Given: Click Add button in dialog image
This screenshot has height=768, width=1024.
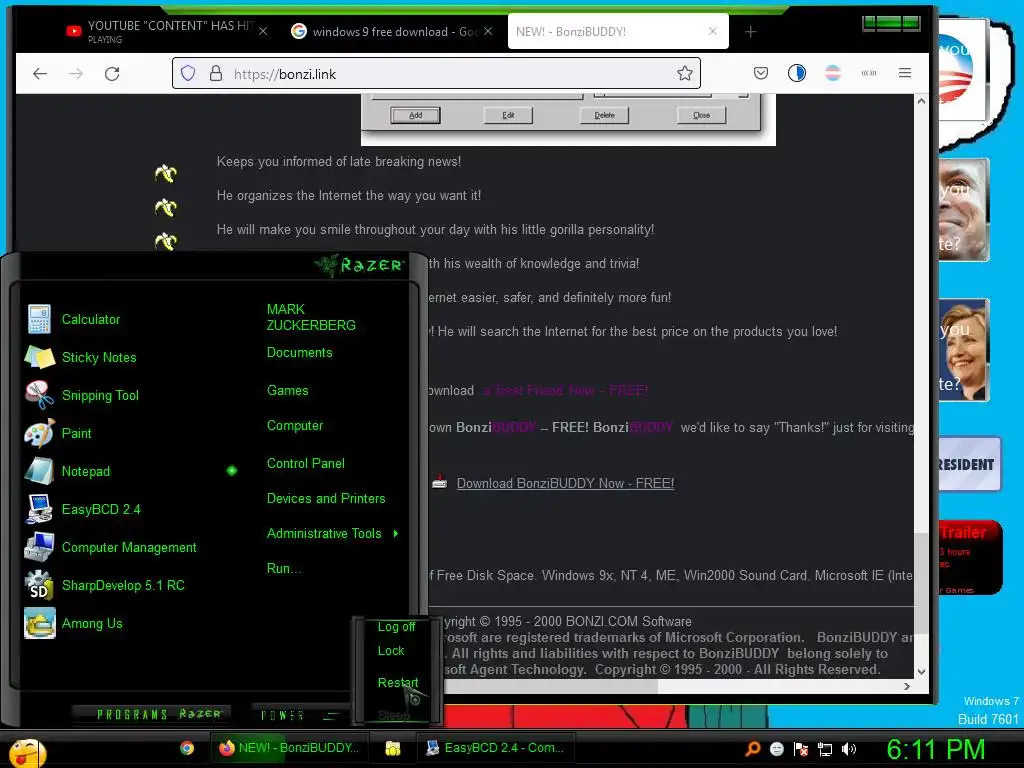Looking at the screenshot, I should pyautogui.click(x=415, y=115).
